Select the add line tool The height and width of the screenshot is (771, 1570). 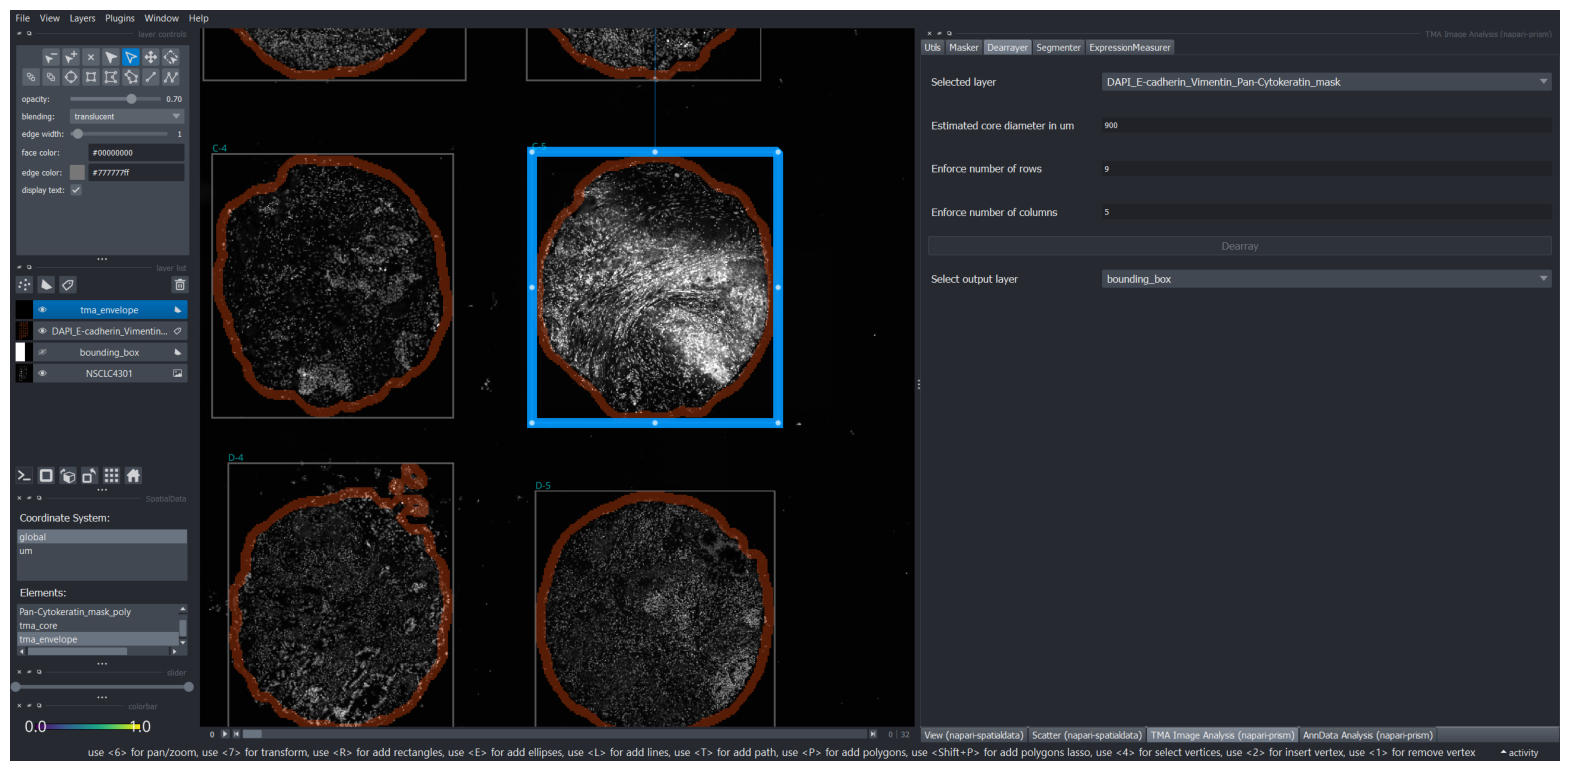(x=151, y=77)
